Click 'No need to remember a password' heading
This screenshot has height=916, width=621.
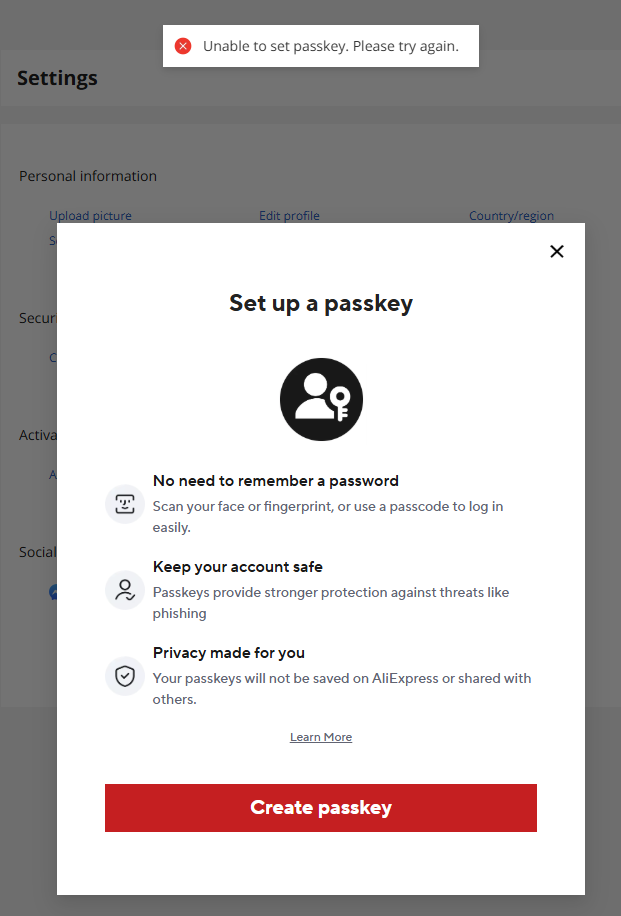[x=276, y=481]
